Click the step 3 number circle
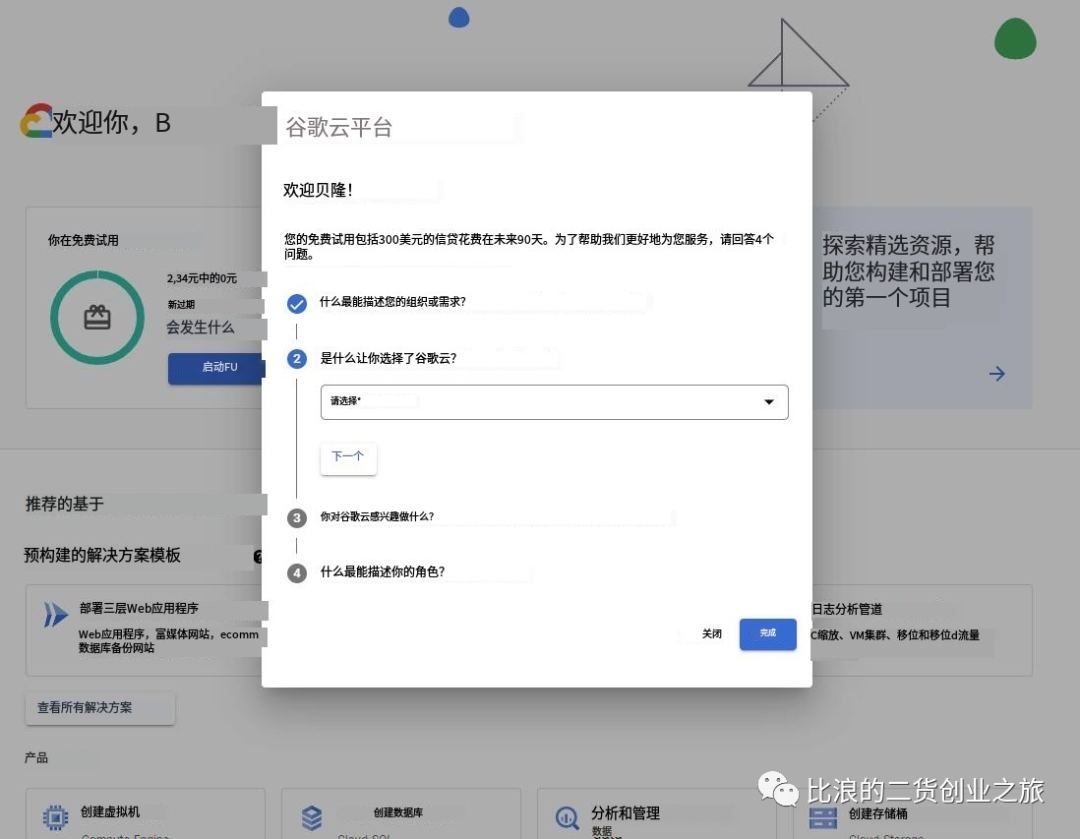Screen dimensions: 1080x839 tap(297, 517)
